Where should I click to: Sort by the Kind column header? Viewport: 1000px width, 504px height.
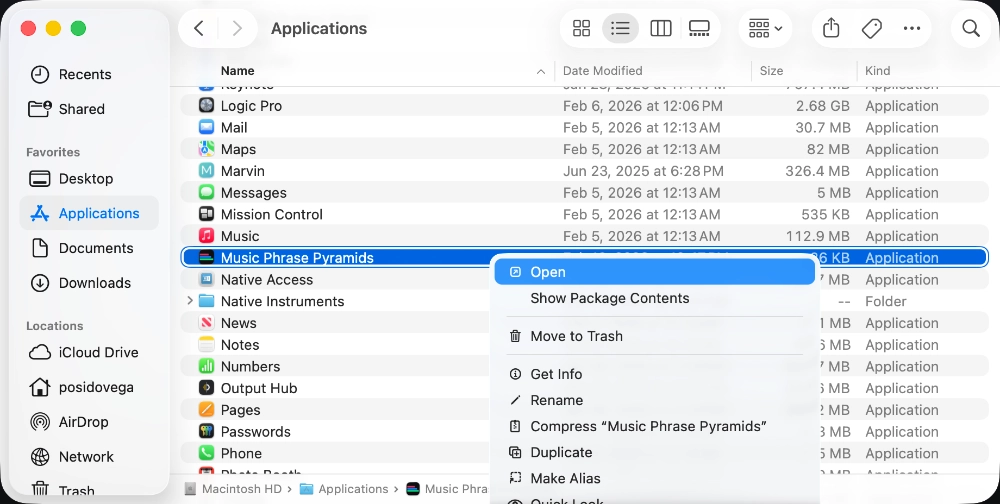(x=878, y=71)
